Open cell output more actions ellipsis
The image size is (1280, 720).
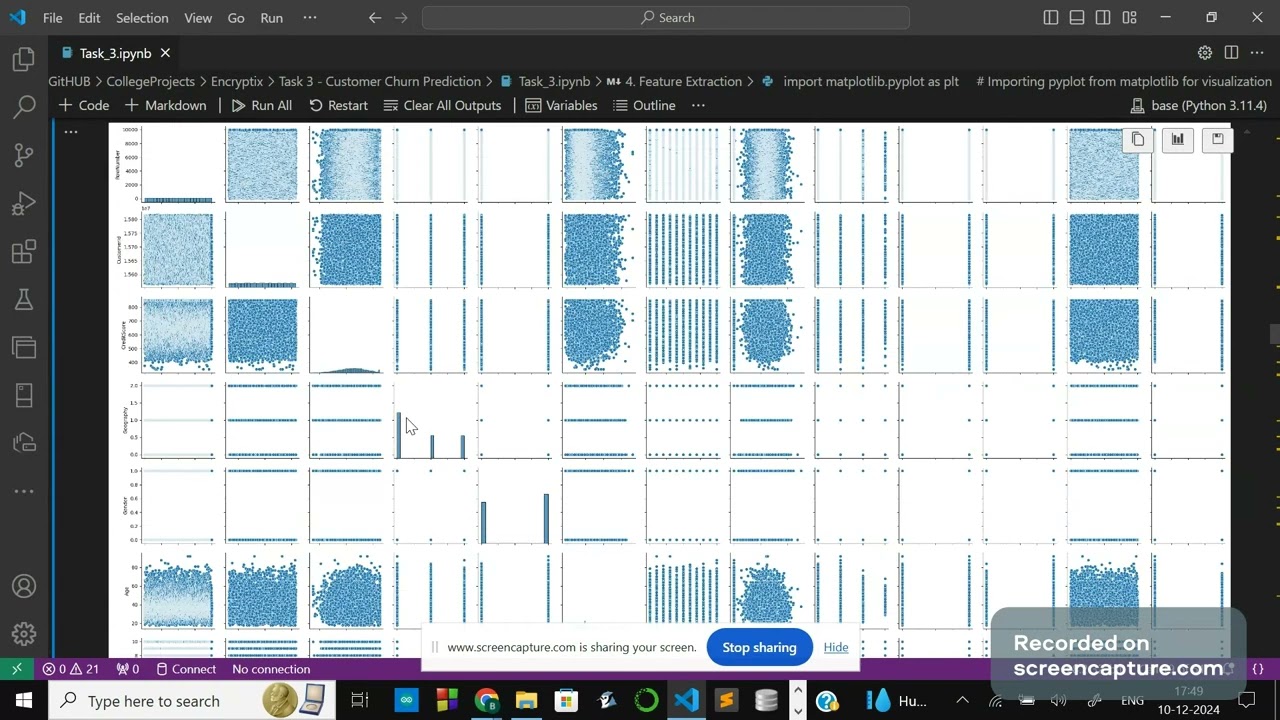coord(71,131)
